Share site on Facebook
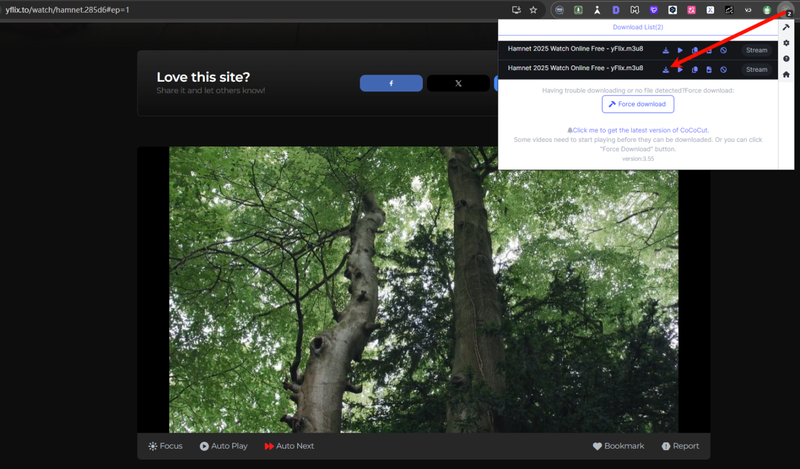 (391, 83)
